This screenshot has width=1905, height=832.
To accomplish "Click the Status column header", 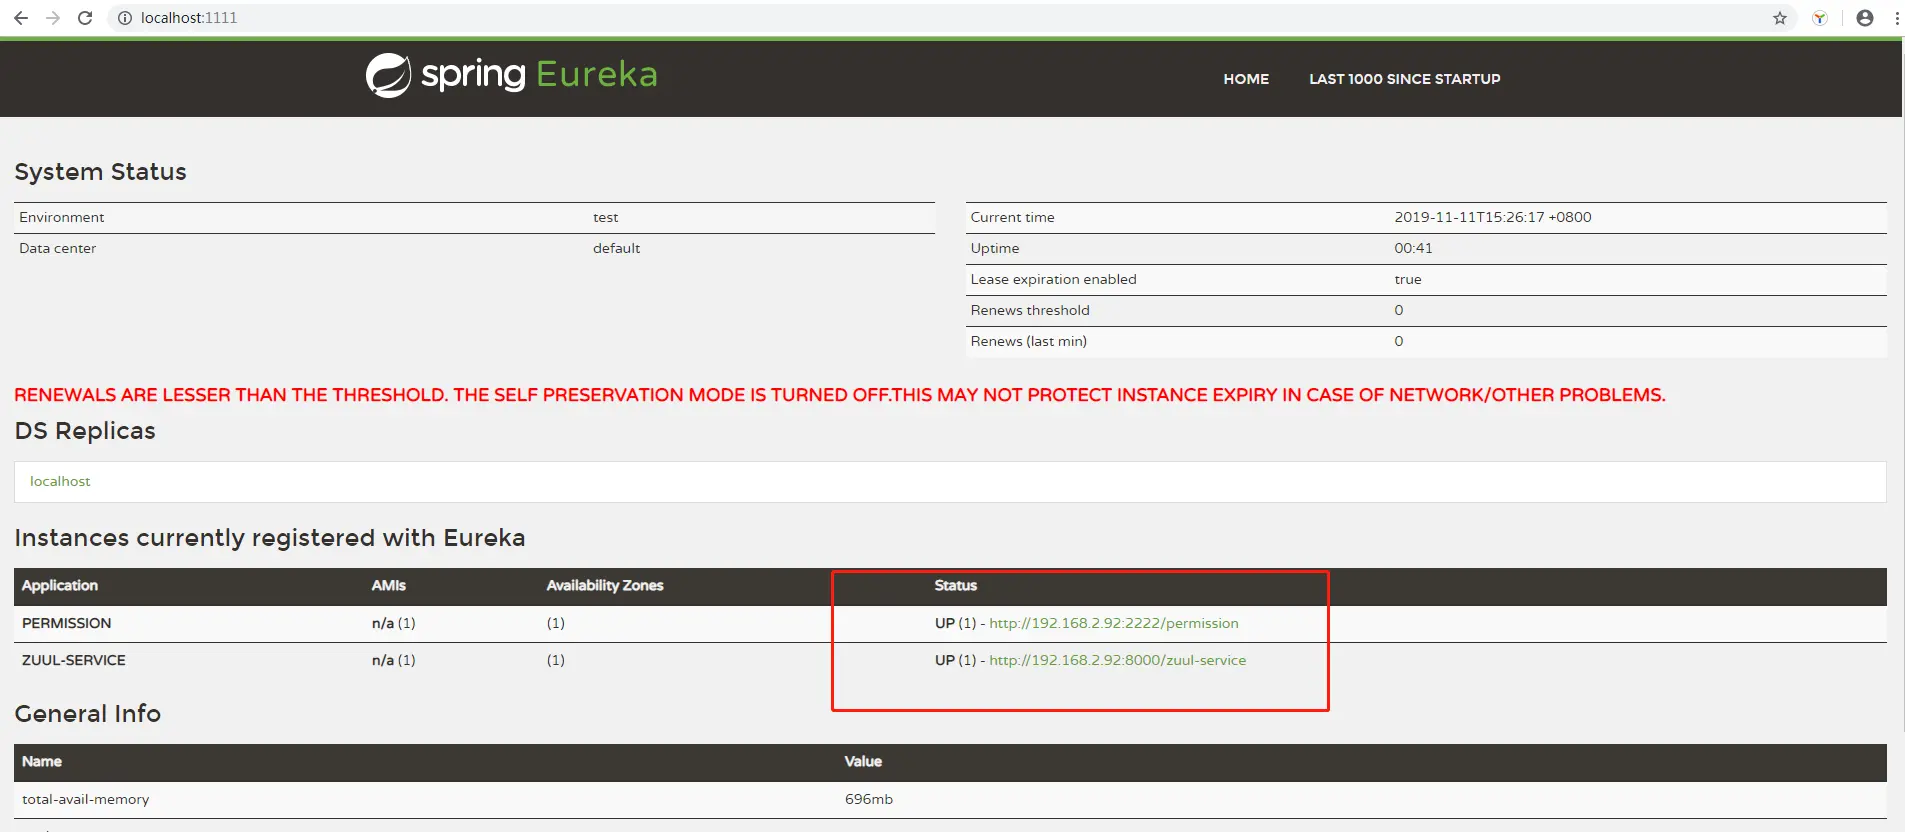I will coord(956,585).
